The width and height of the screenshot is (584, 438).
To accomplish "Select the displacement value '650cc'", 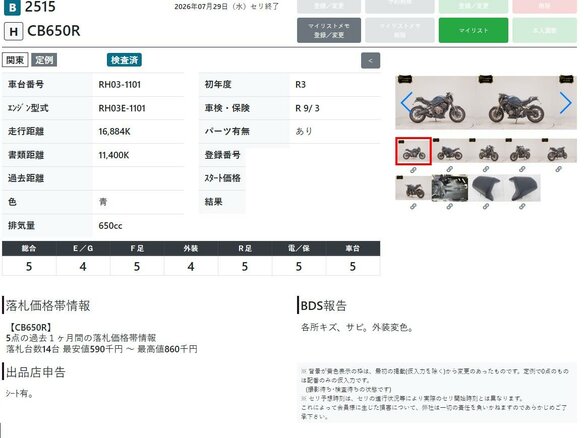I will click(110, 226).
